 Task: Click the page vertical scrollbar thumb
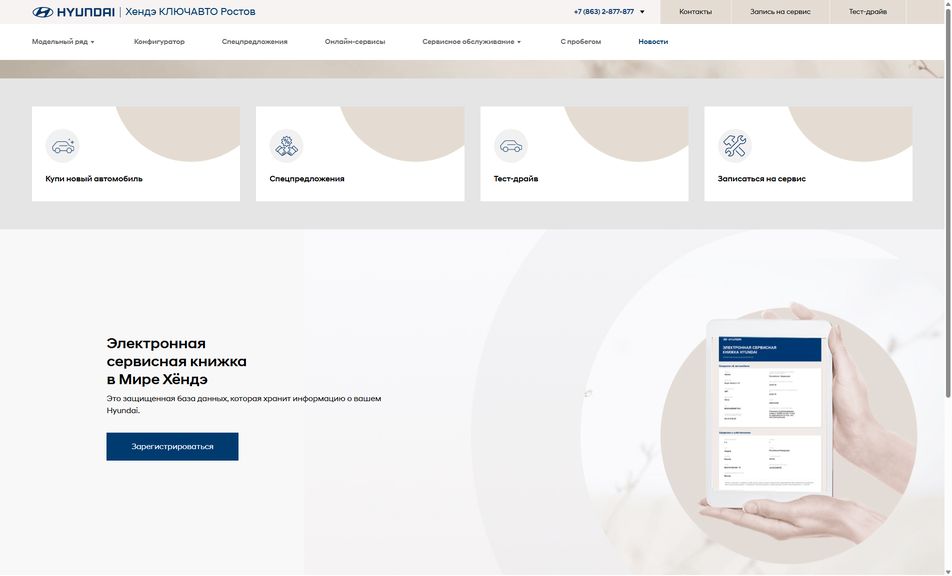point(948,203)
